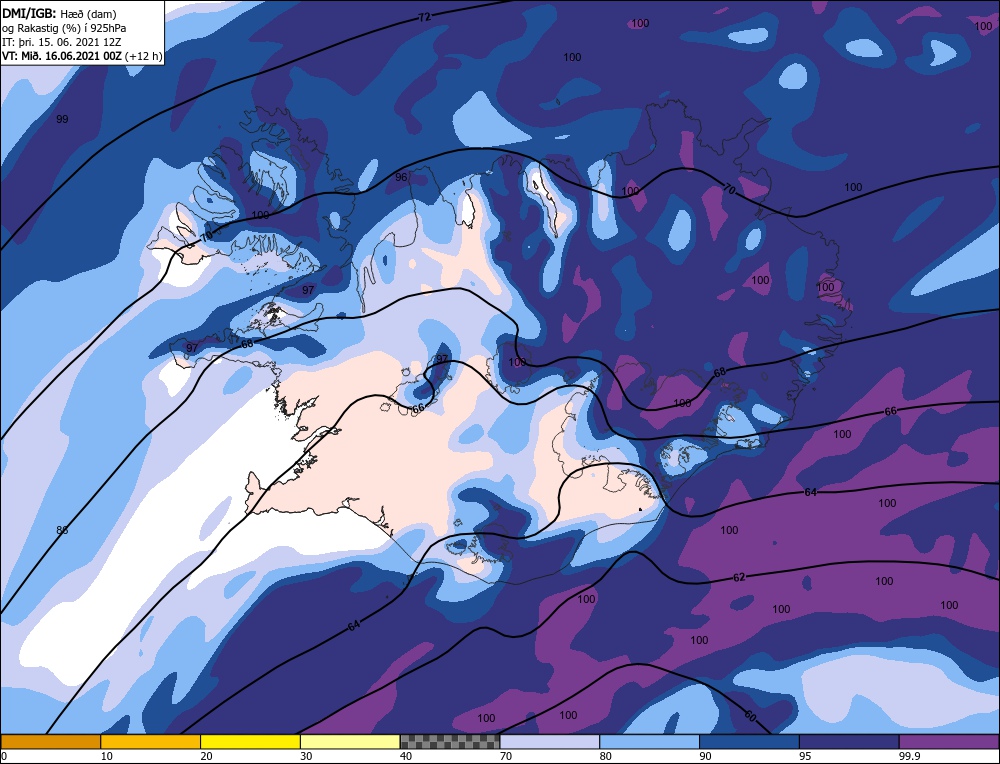
Task: Click the '(+12 h)' forecast offset text
Action: (x=144, y=56)
